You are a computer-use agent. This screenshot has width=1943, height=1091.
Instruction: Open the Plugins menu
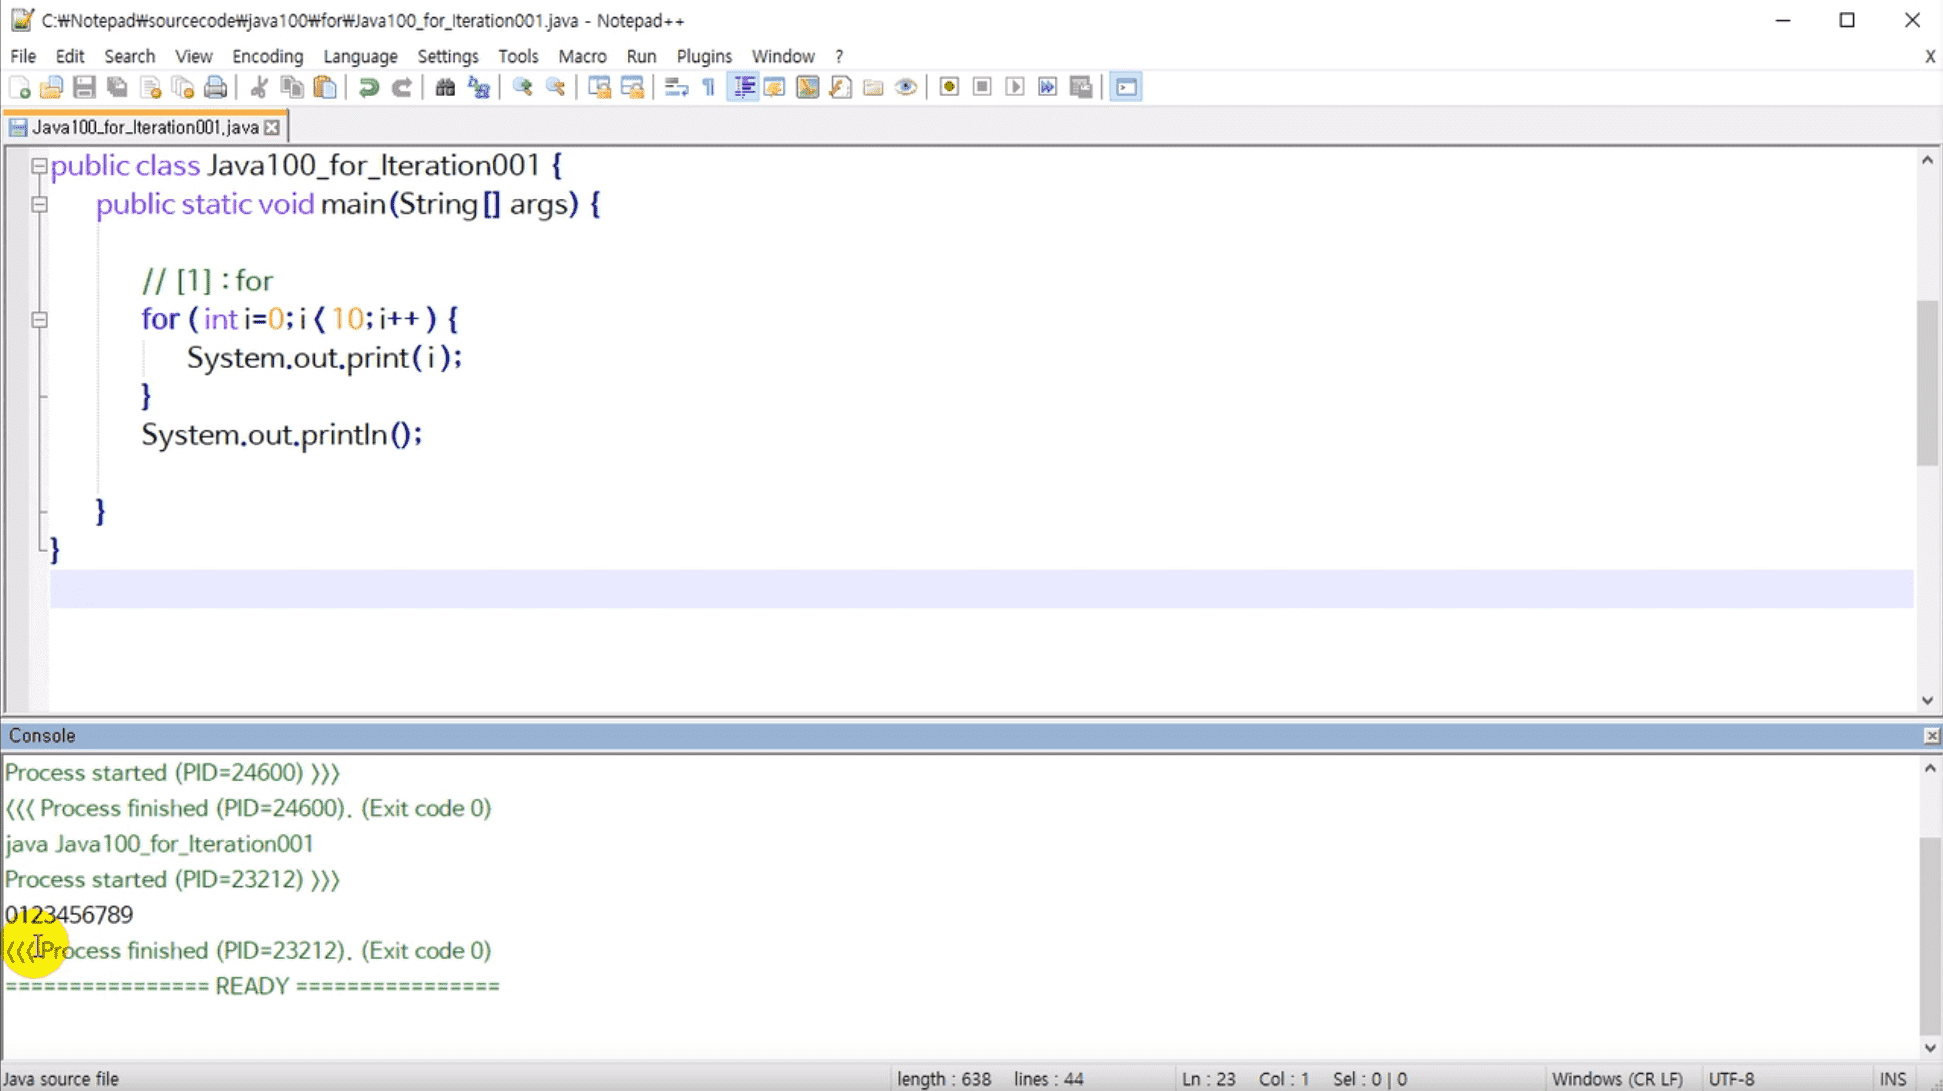704,56
